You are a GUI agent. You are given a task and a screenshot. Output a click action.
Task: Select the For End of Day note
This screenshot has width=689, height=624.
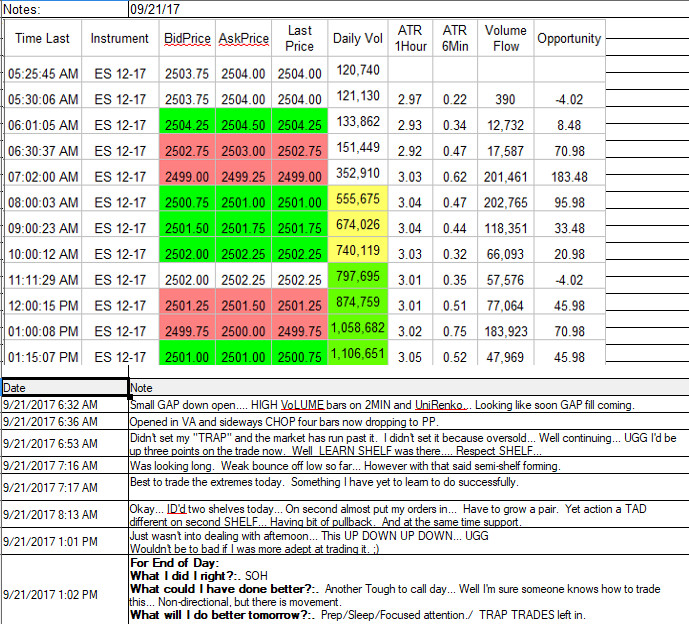click(x=409, y=589)
